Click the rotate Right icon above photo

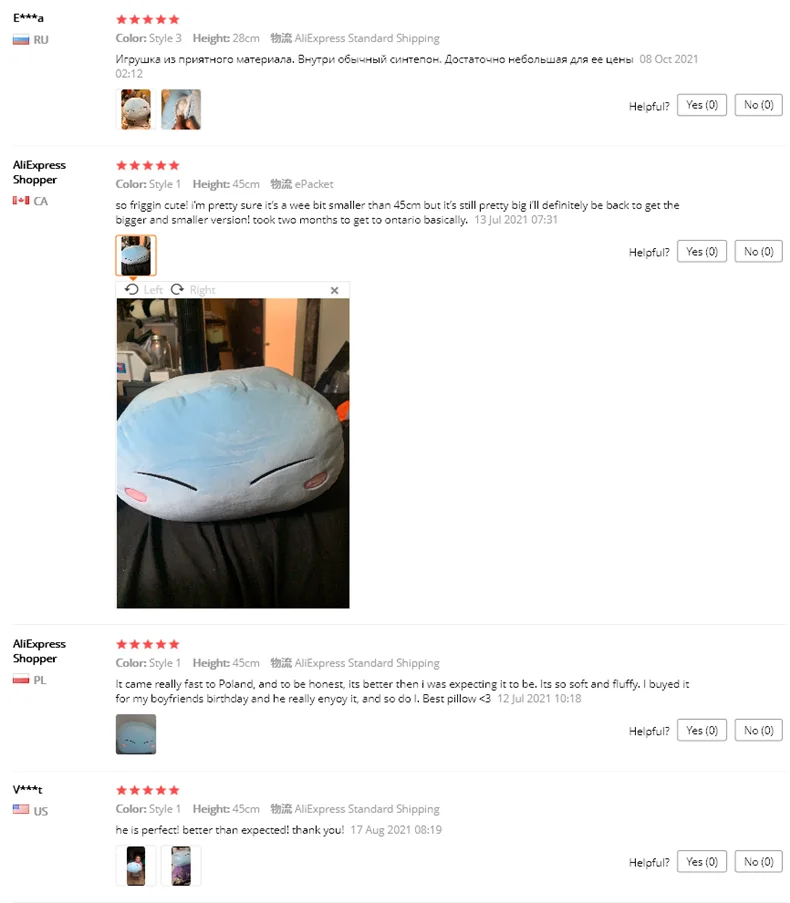point(177,289)
